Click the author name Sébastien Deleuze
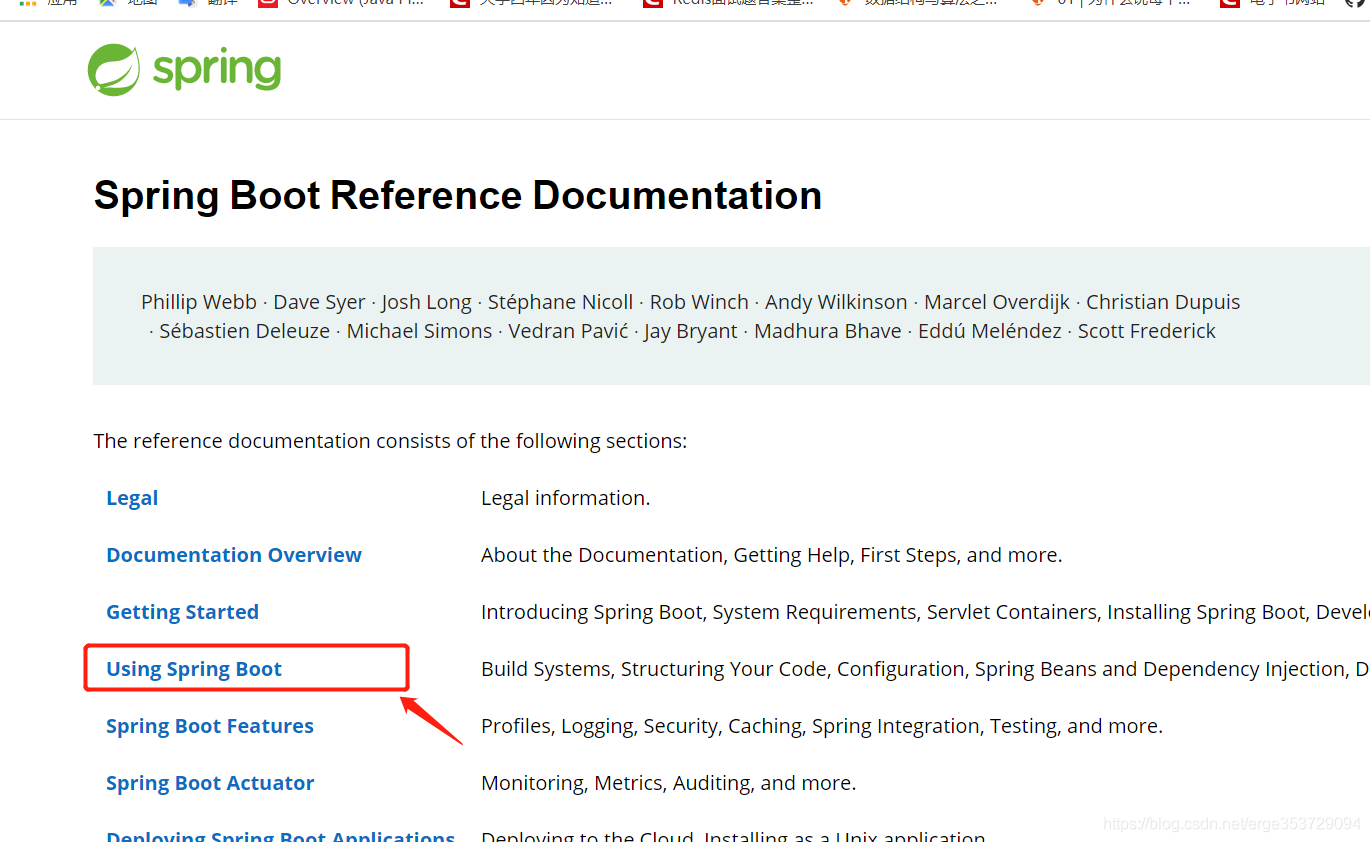This screenshot has width=1370, height=842. [x=245, y=331]
